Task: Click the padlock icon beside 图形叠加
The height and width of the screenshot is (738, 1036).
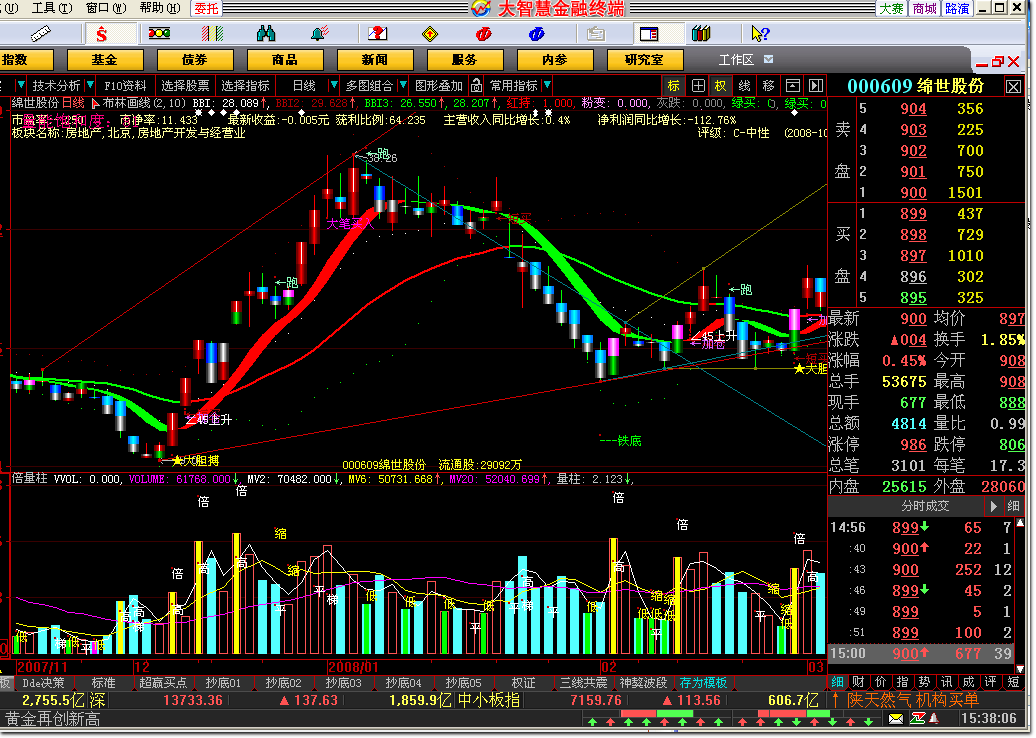Action: pos(476,85)
